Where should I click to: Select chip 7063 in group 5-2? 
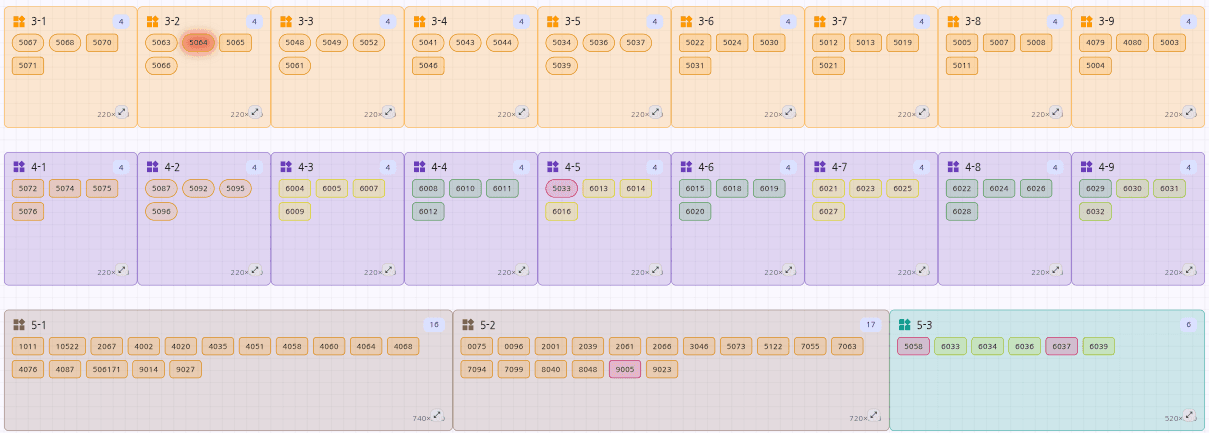point(847,346)
